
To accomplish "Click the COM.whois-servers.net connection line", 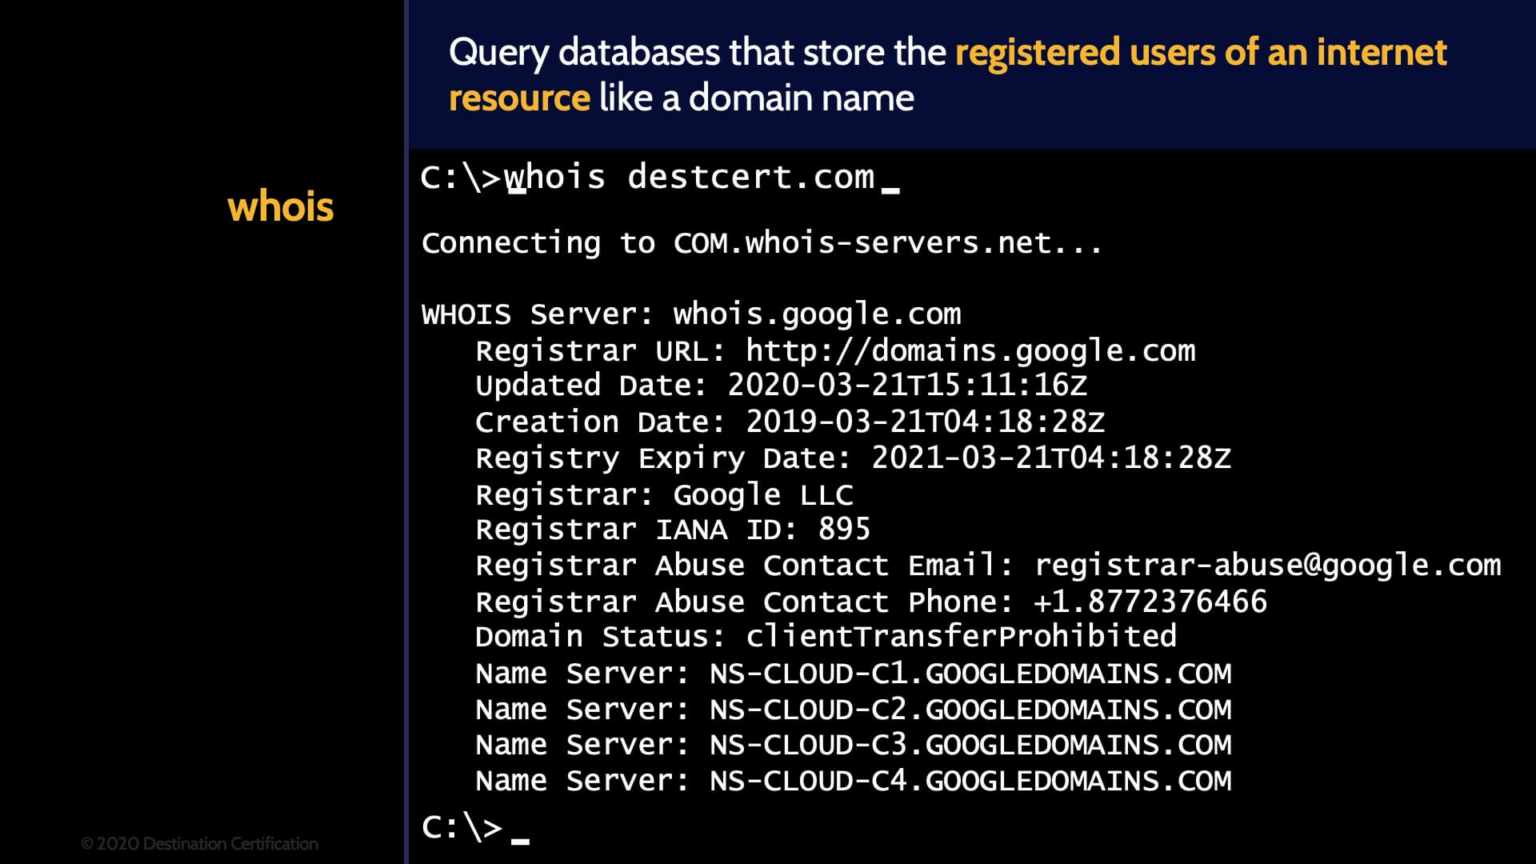I will point(760,242).
